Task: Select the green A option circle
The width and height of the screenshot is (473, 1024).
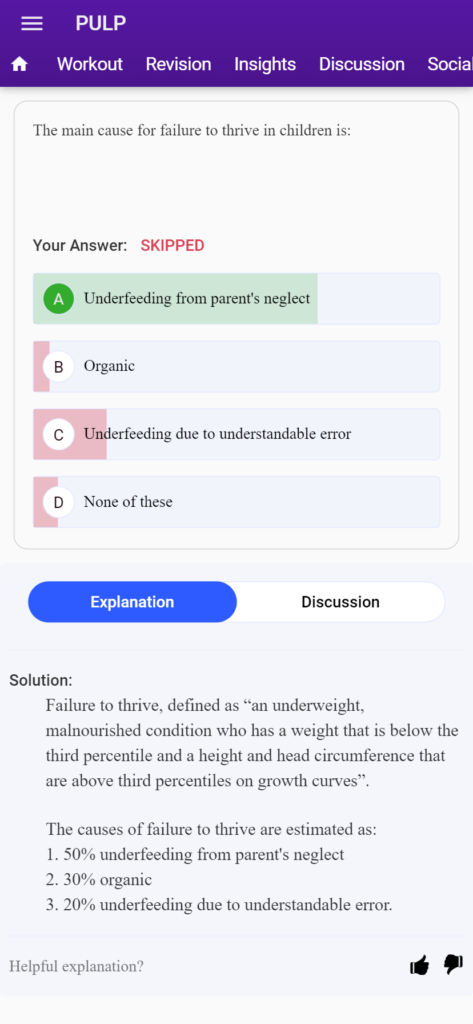Action: click(59, 299)
